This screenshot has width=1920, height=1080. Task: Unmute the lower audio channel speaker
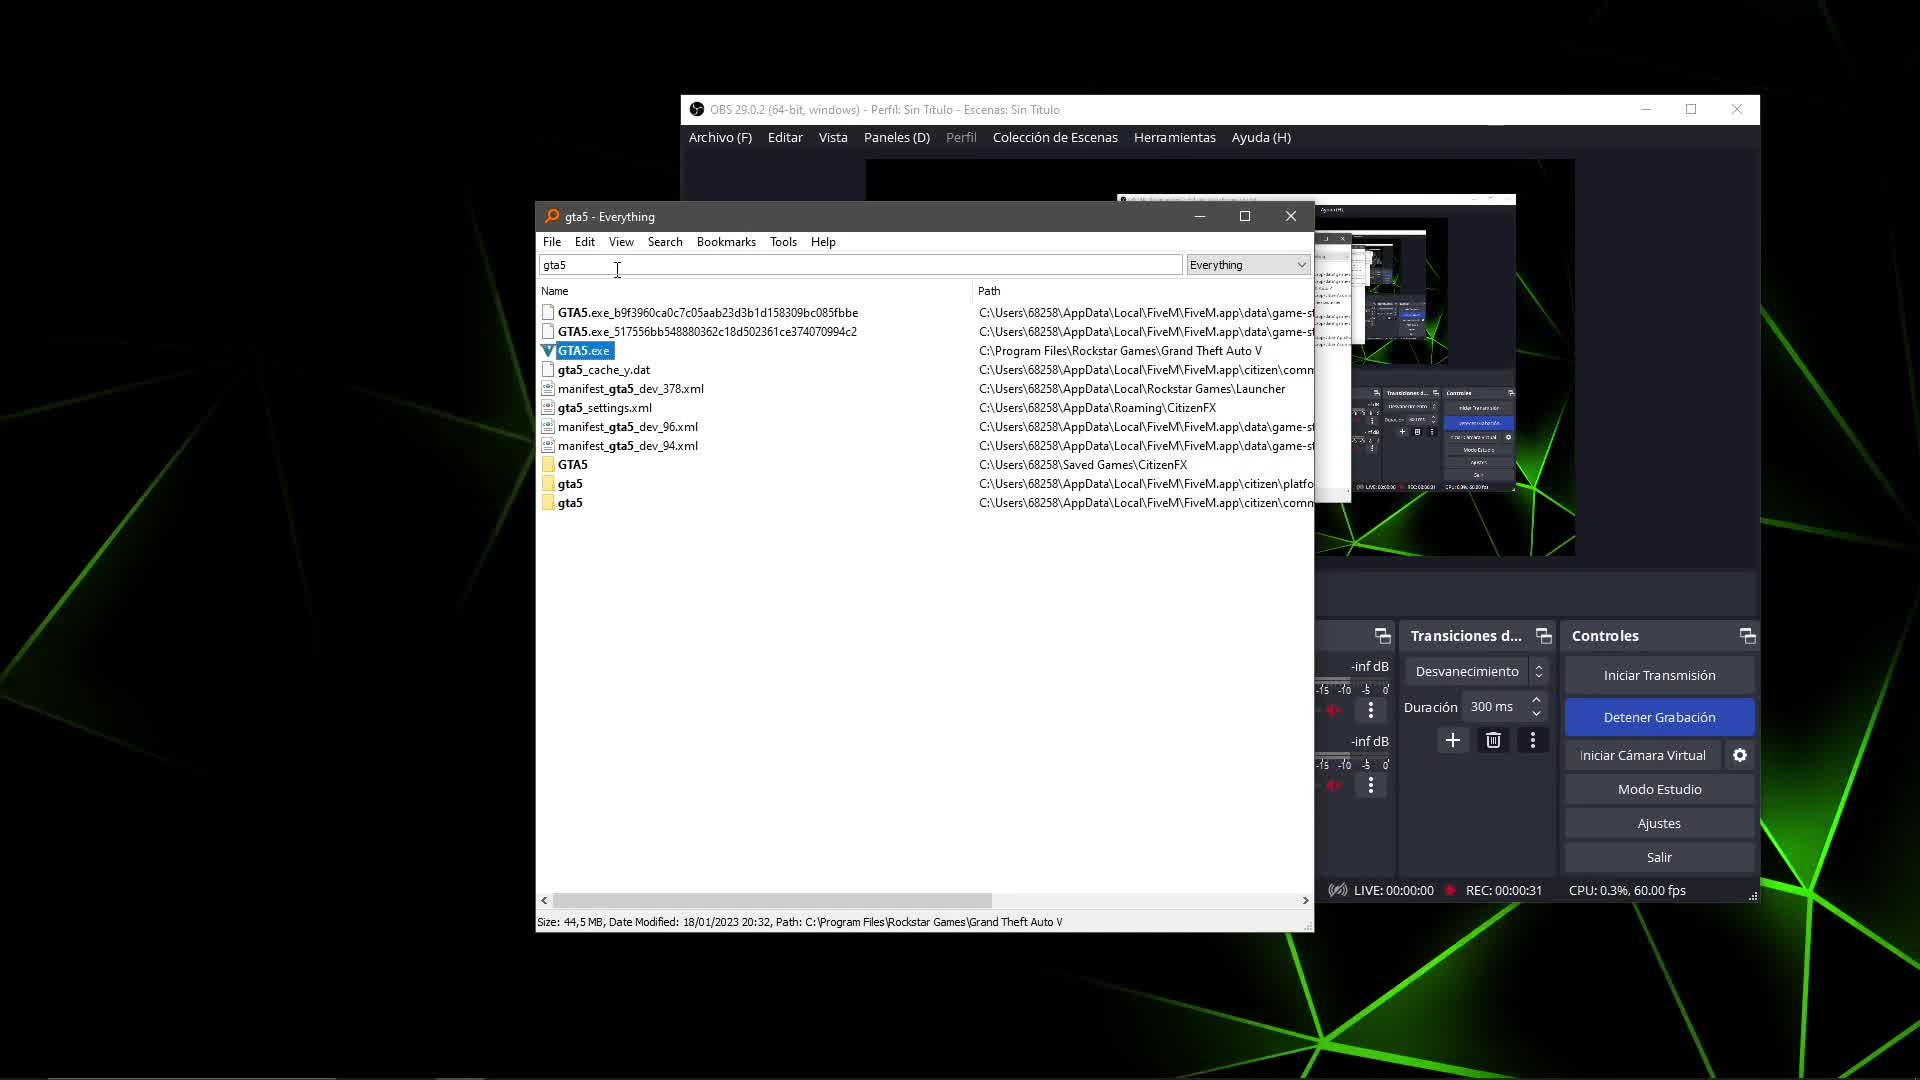click(x=1334, y=785)
